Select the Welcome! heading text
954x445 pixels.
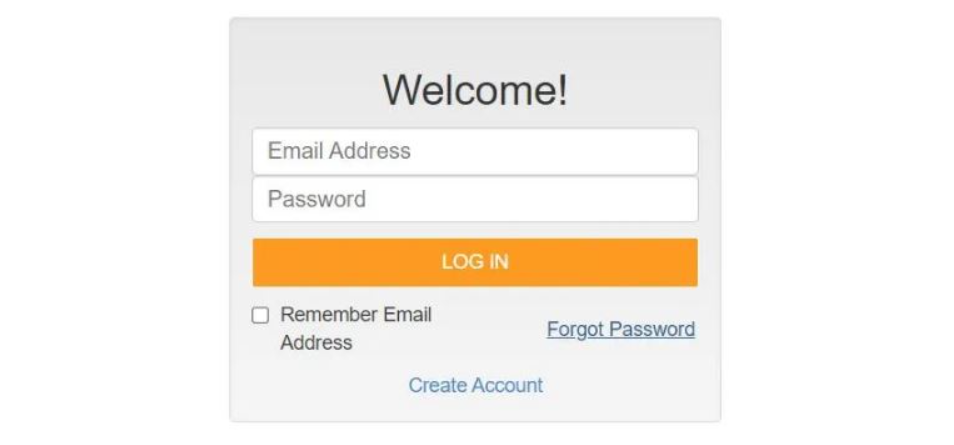point(475,89)
